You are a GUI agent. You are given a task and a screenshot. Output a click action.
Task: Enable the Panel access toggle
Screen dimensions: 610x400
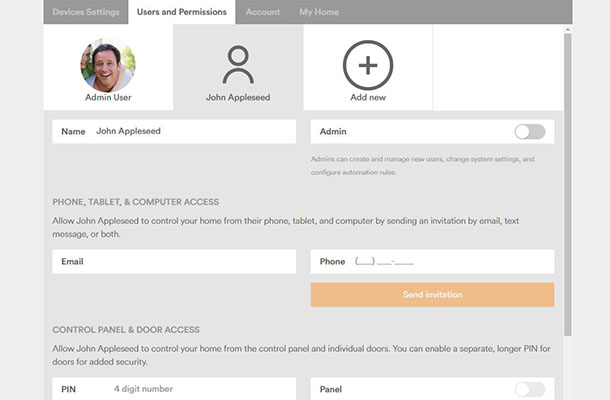529,389
